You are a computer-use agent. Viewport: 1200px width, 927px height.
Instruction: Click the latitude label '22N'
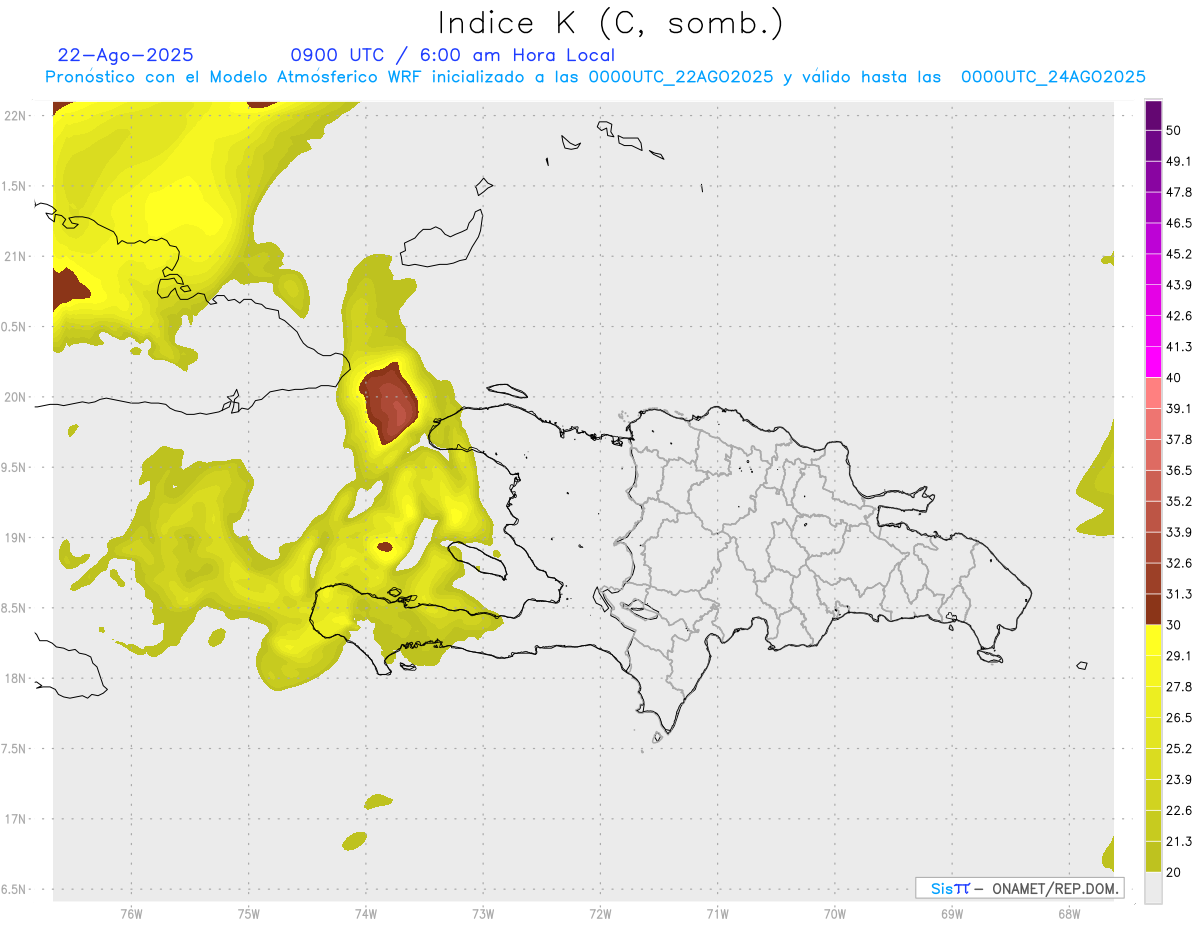point(15,116)
